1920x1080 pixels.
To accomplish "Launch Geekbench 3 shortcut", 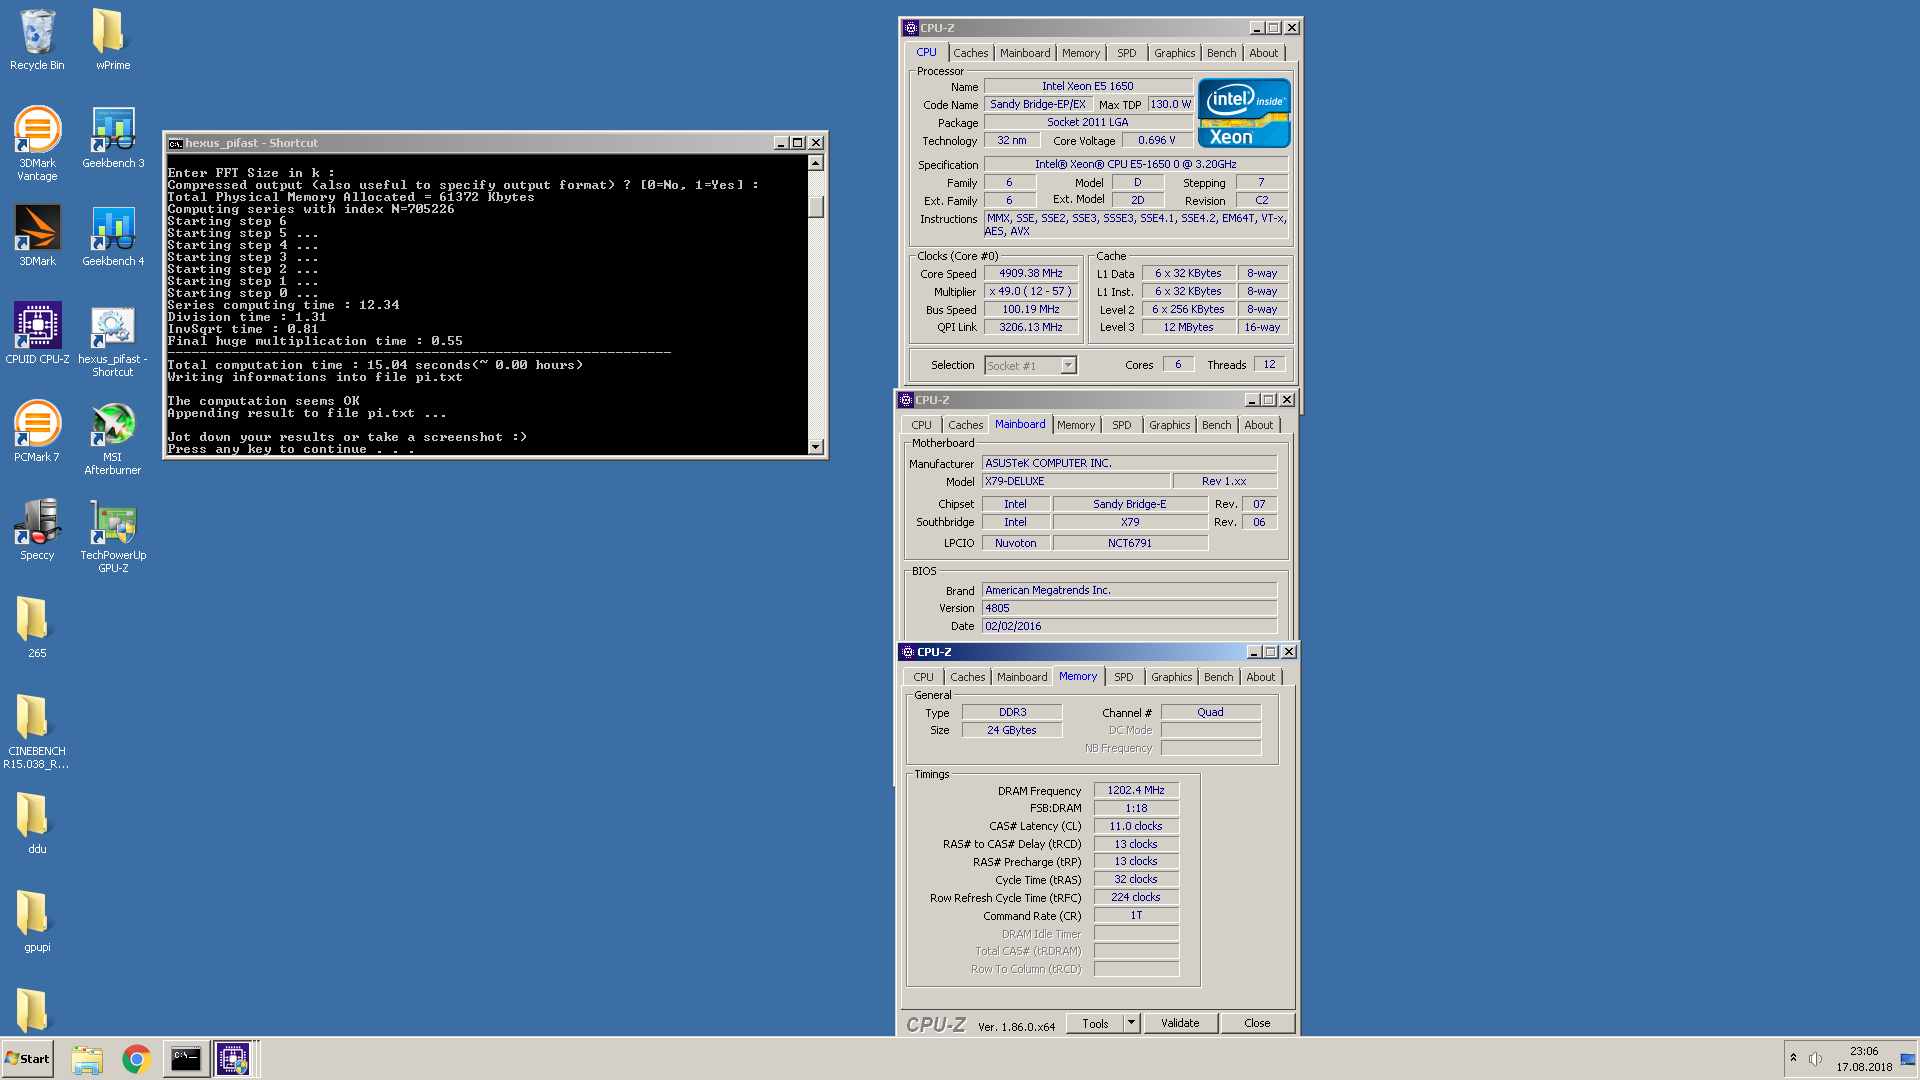I will 112,138.
